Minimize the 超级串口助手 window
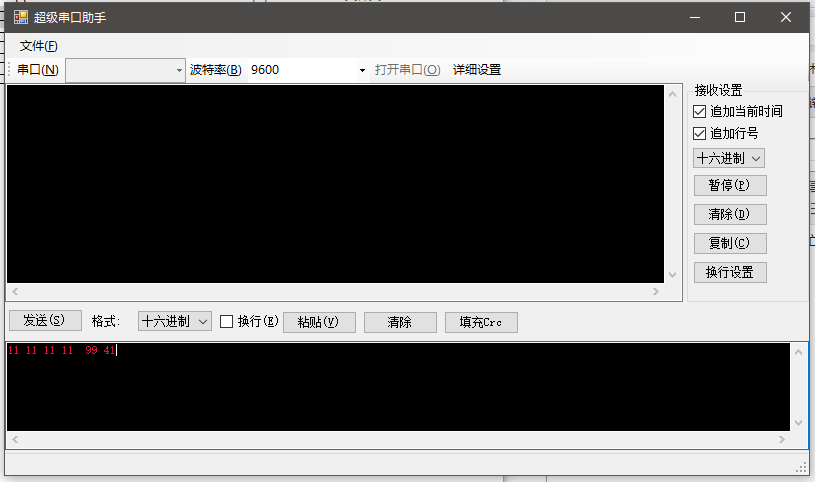This screenshot has width=815, height=482. [x=695, y=17]
